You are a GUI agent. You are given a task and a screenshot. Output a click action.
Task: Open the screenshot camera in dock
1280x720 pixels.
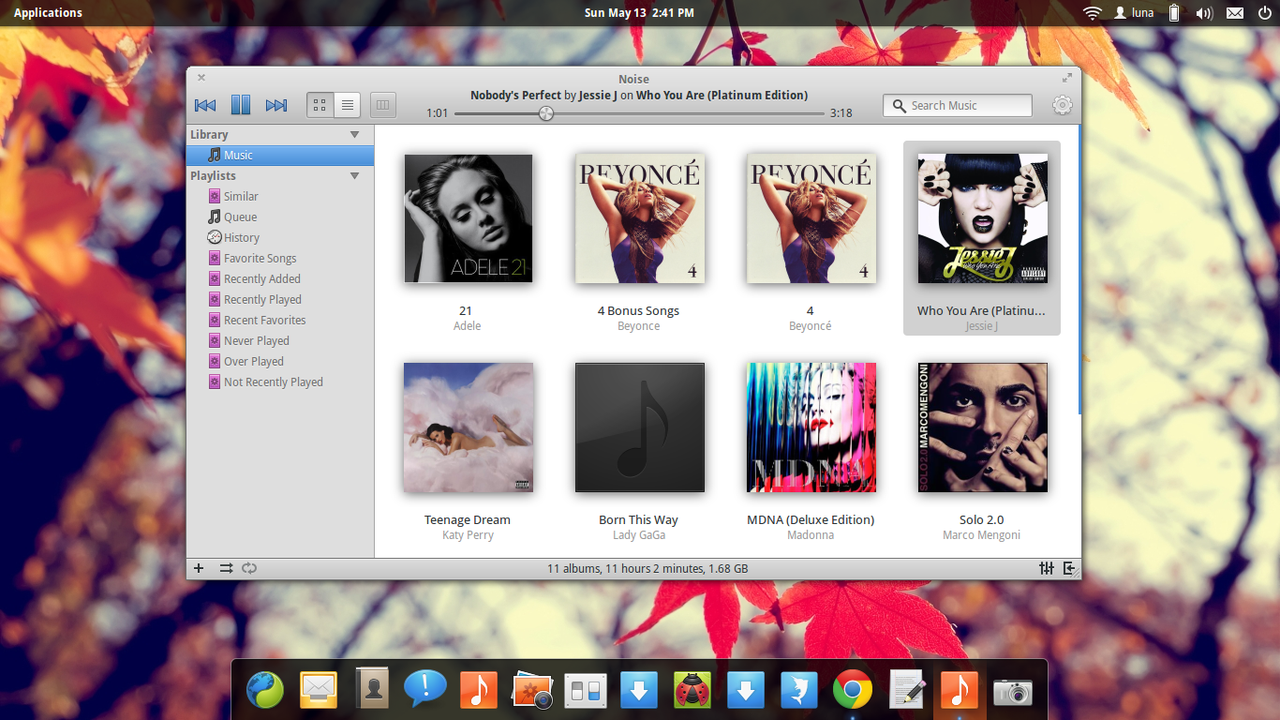coord(1012,691)
